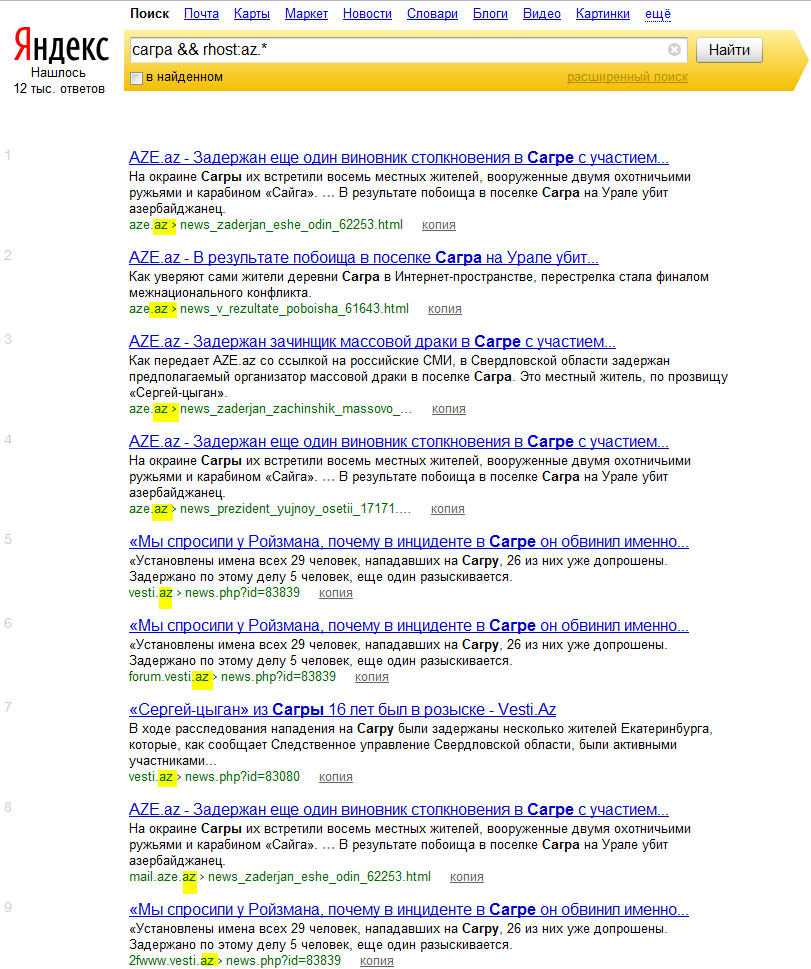This screenshot has width=811, height=969.
Task: Click forum.vesti.az domain link
Action: 169,677
